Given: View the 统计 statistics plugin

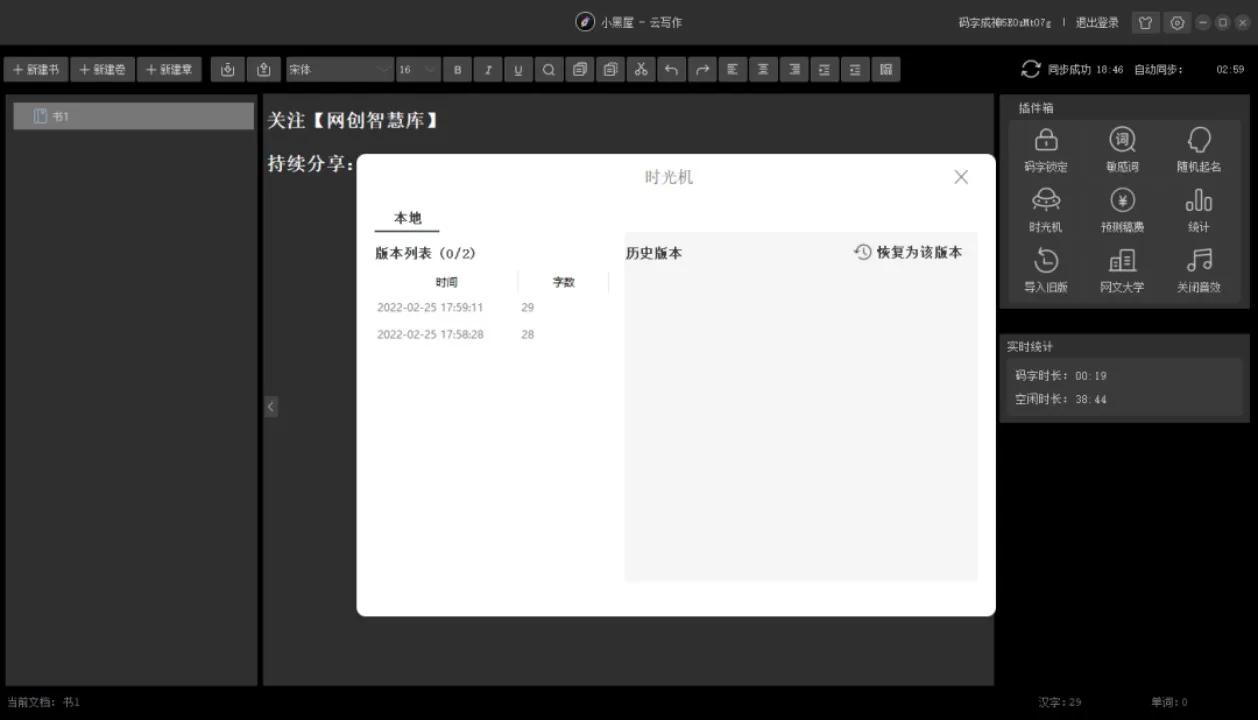Looking at the screenshot, I should (1197, 210).
